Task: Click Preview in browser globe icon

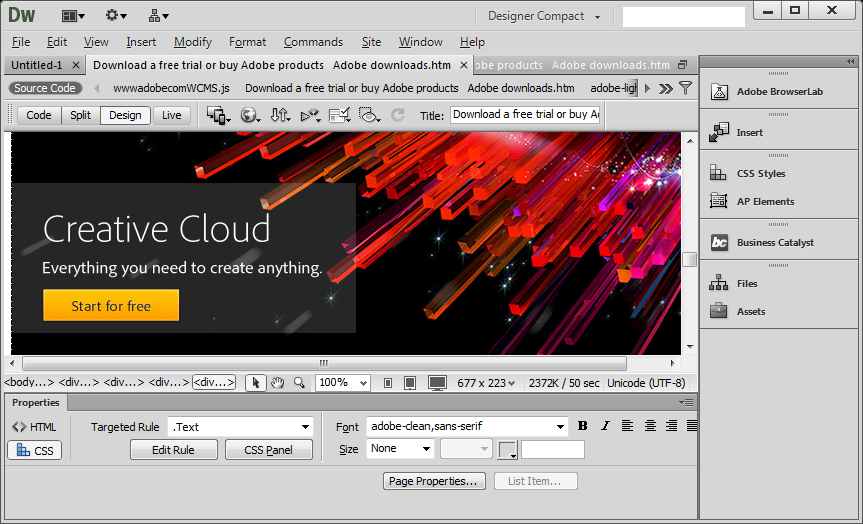Action: 250,116
